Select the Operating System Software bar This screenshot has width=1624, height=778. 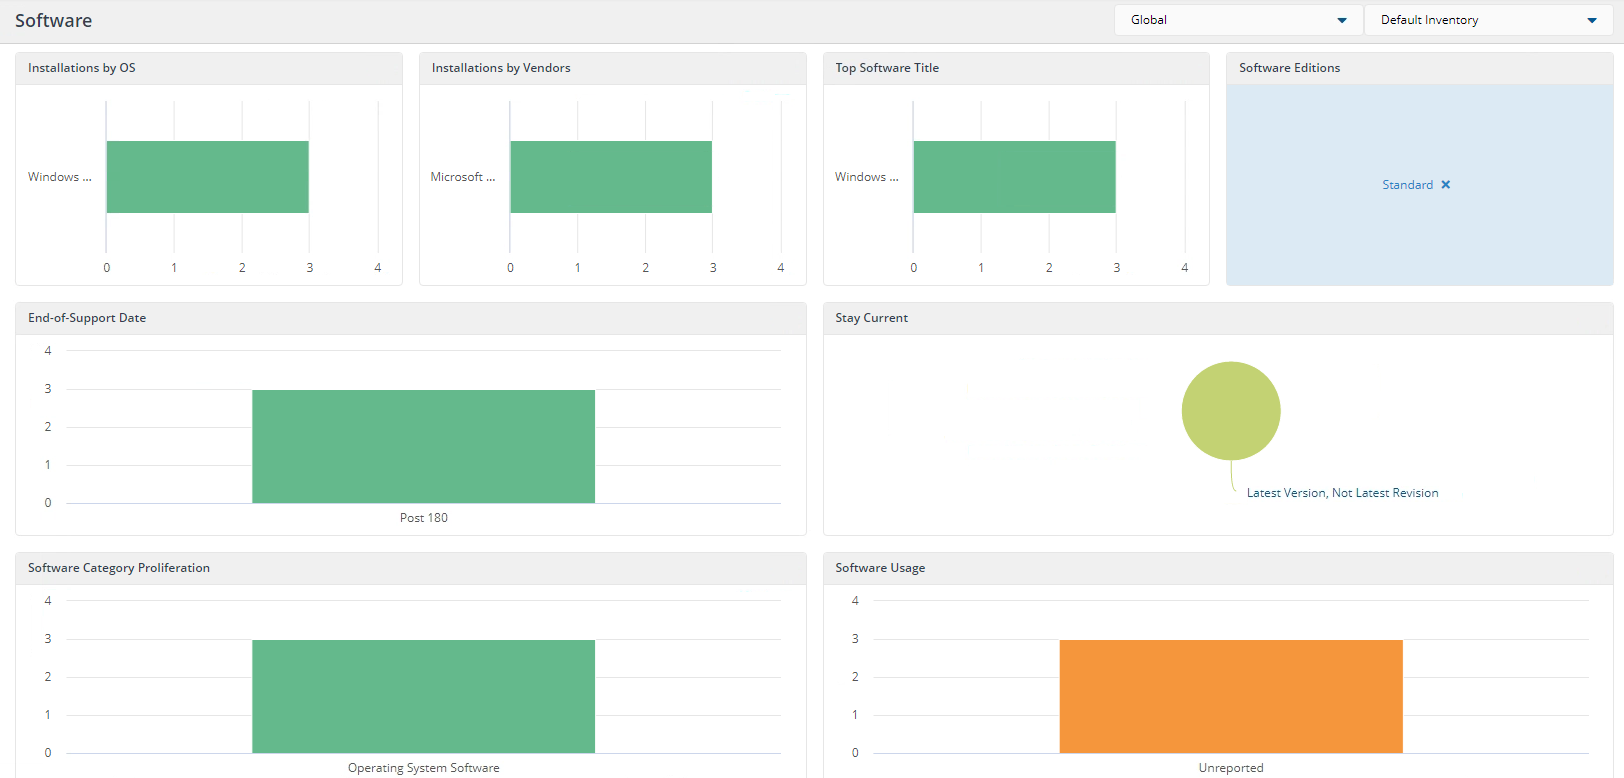pos(424,696)
